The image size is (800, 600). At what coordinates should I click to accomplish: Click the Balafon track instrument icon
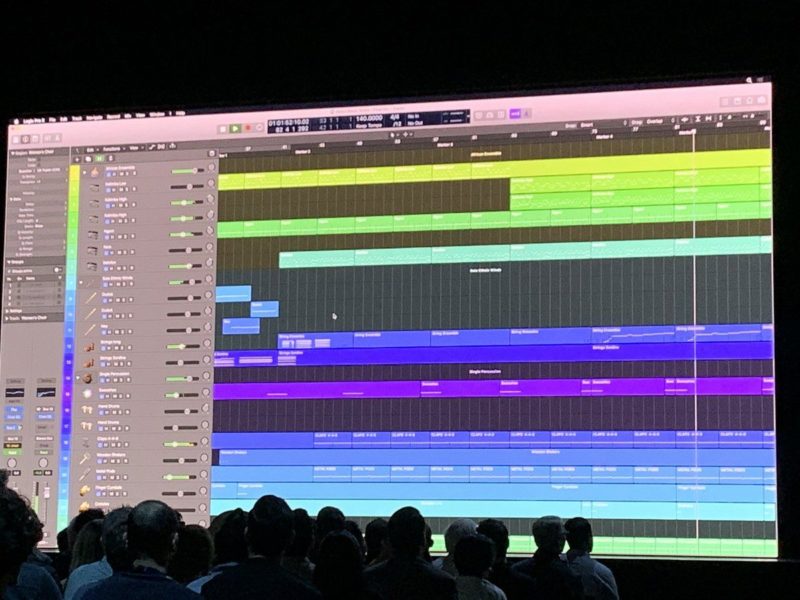(x=92, y=266)
